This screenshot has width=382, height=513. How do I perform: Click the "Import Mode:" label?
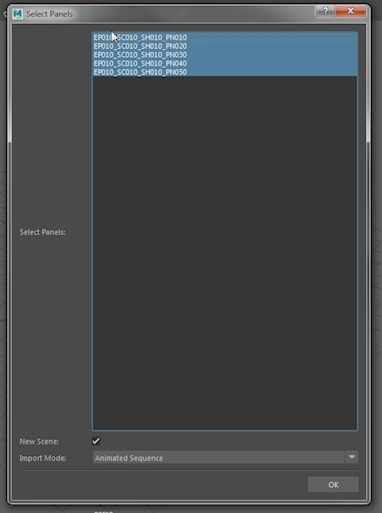point(43,458)
